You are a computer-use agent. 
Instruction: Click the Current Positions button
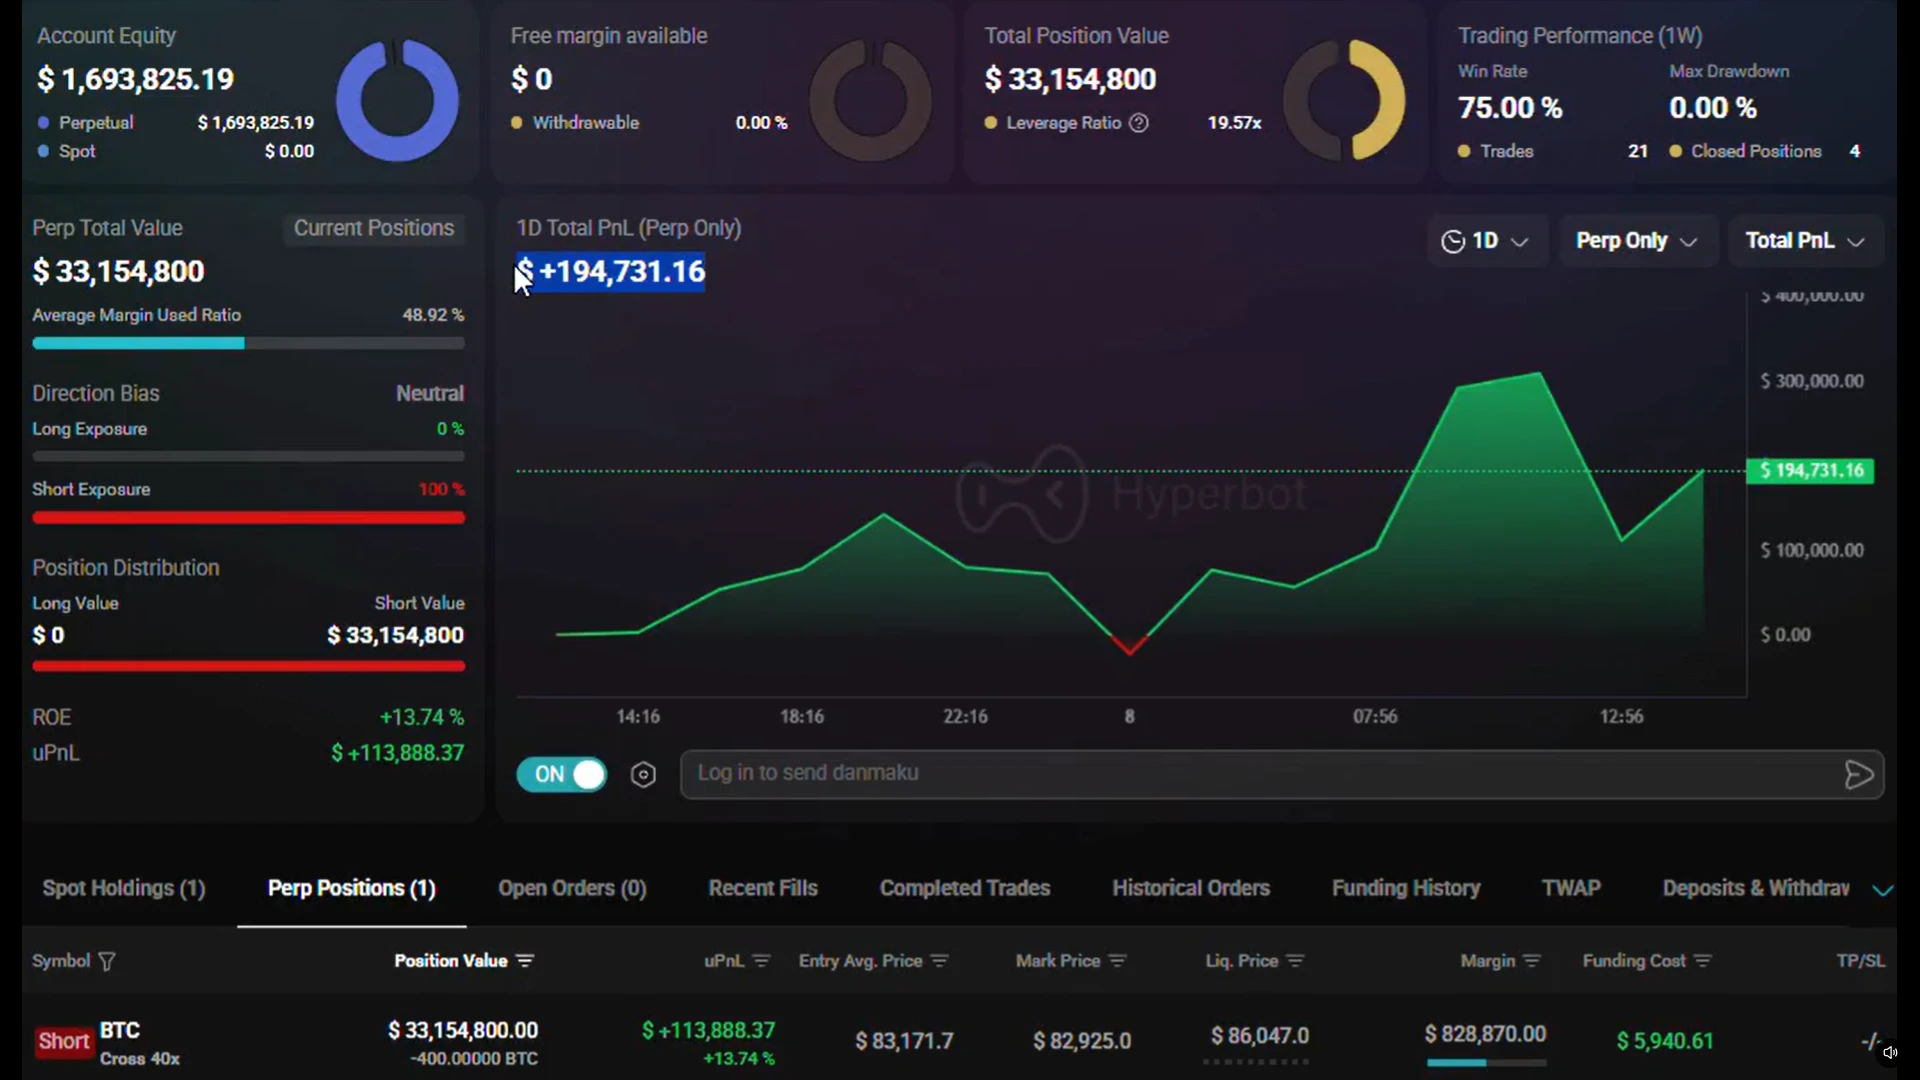coord(374,229)
